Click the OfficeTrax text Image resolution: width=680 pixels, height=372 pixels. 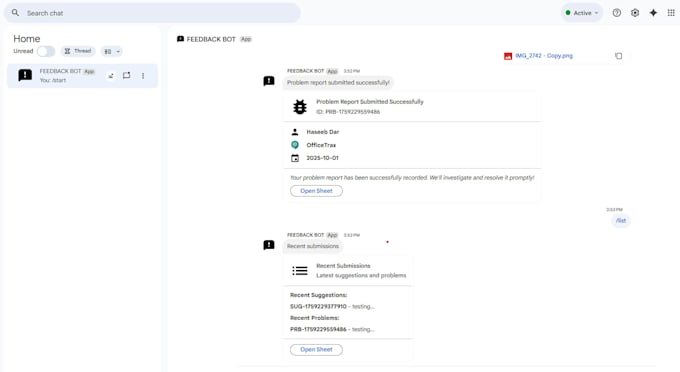point(321,145)
